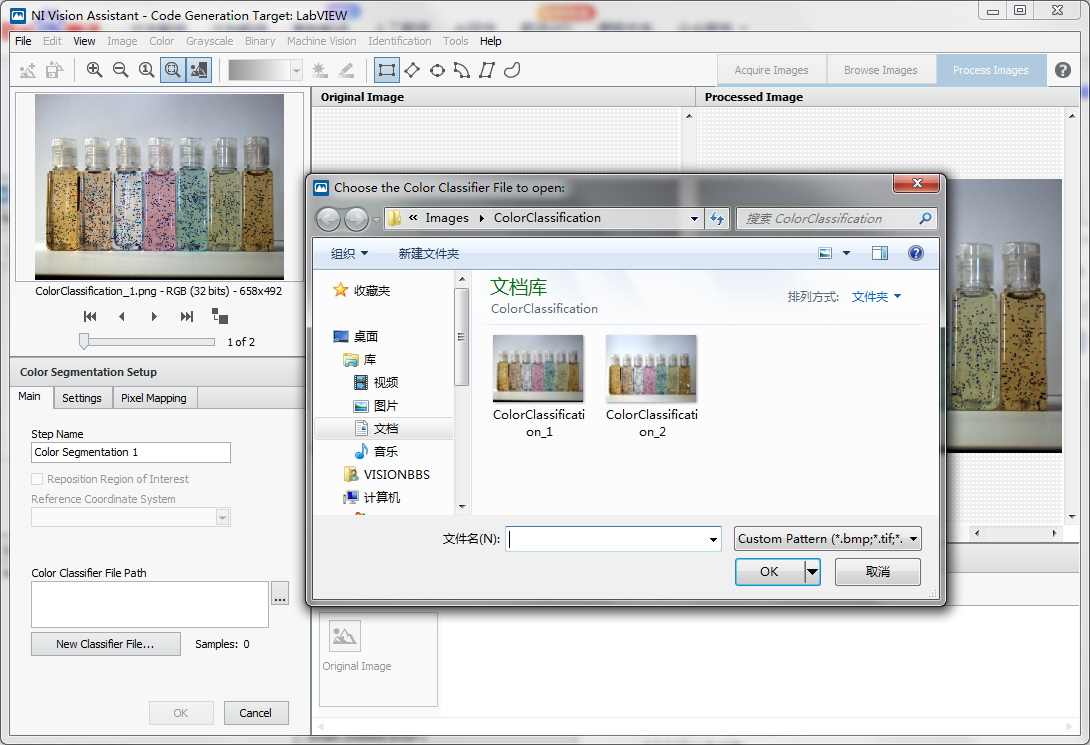This screenshot has height=745, width=1090.
Task: Click the browse (...) button for classifier path
Action: pos(280,593)
